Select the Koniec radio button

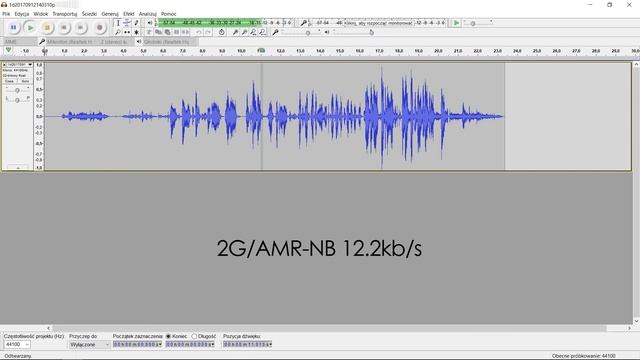click(168, 336)
